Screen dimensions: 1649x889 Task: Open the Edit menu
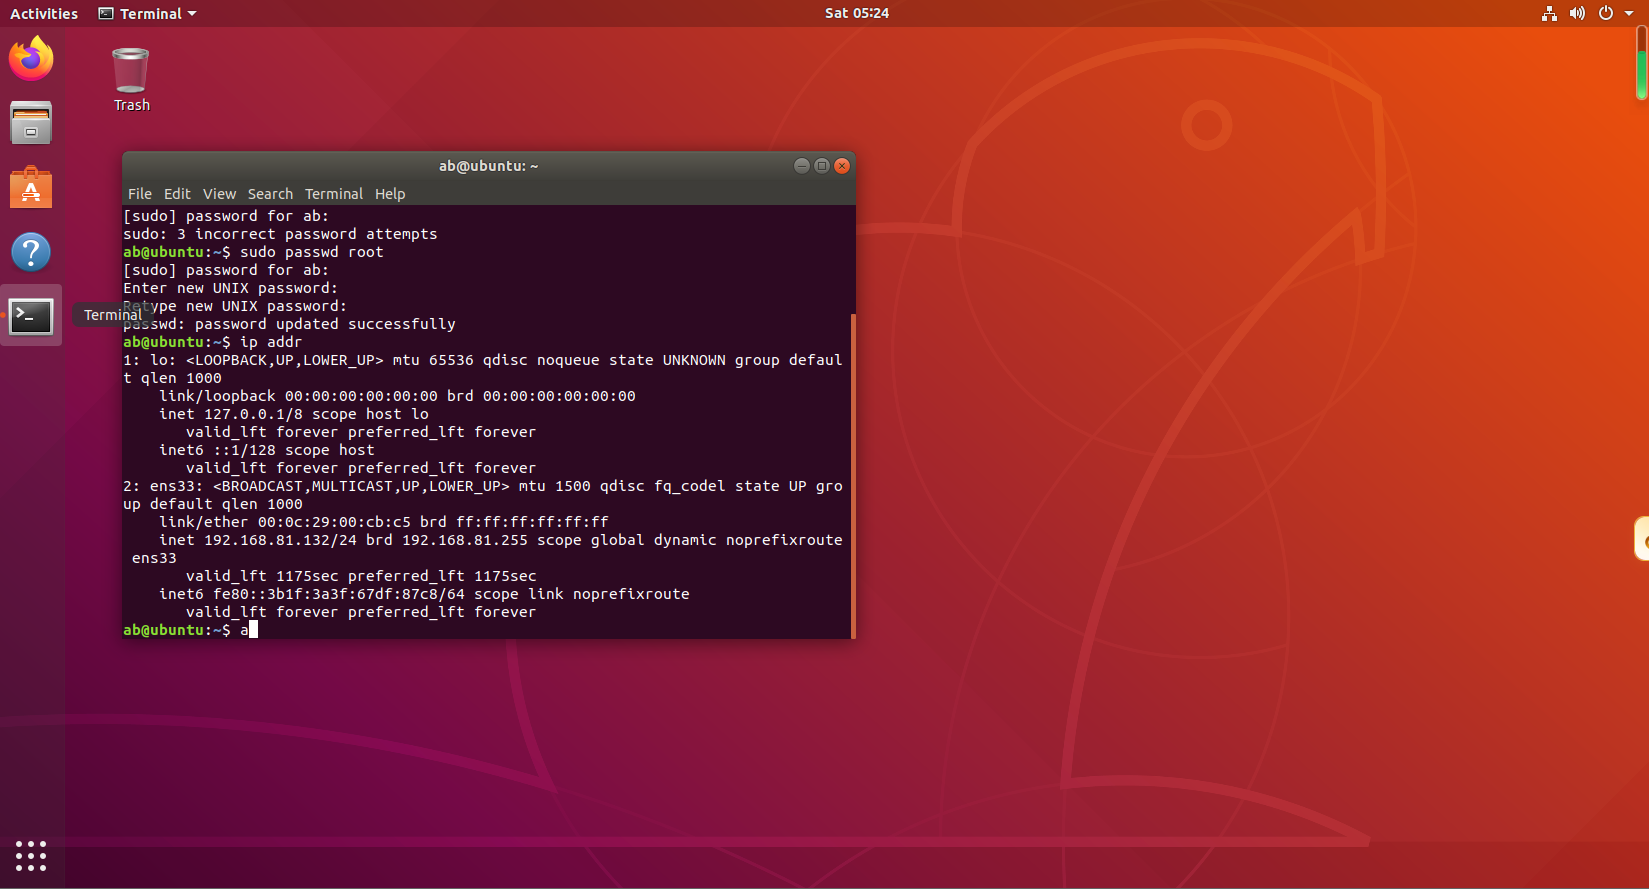coord(177,194)
